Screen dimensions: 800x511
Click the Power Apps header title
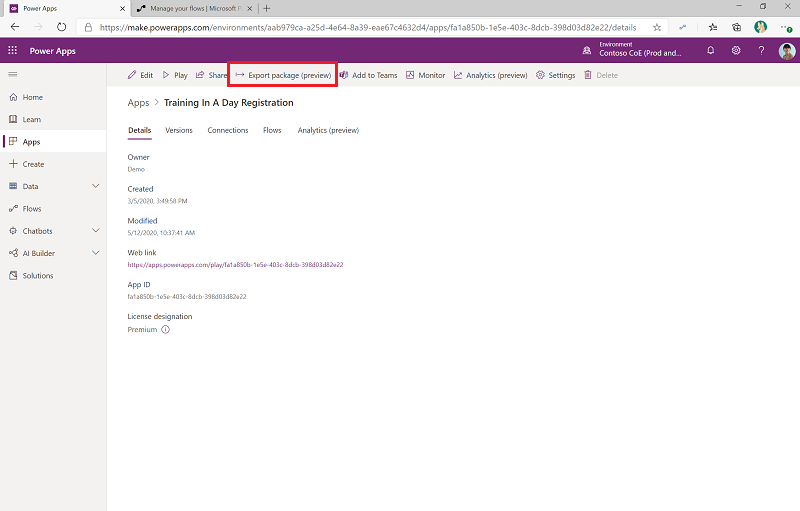point(53,51)
